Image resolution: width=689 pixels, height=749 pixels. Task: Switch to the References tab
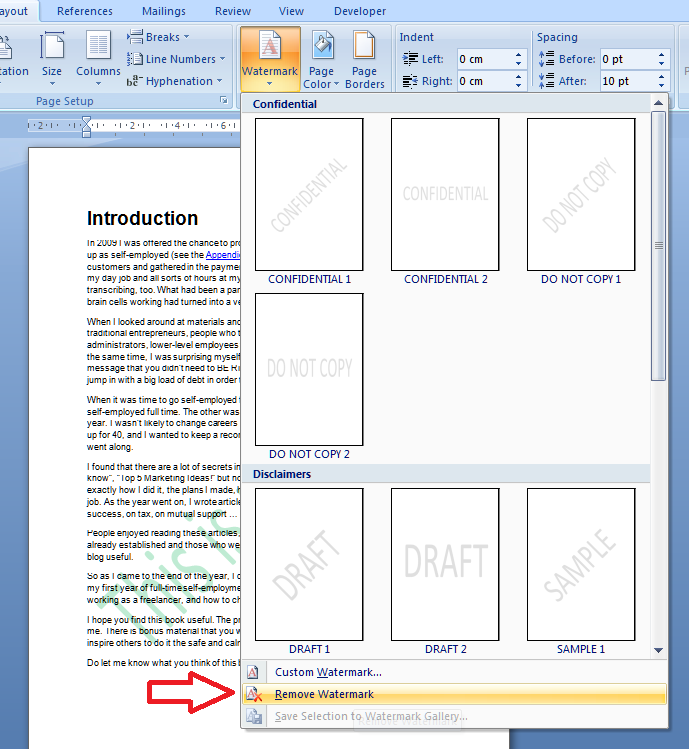tap(85, 11)
